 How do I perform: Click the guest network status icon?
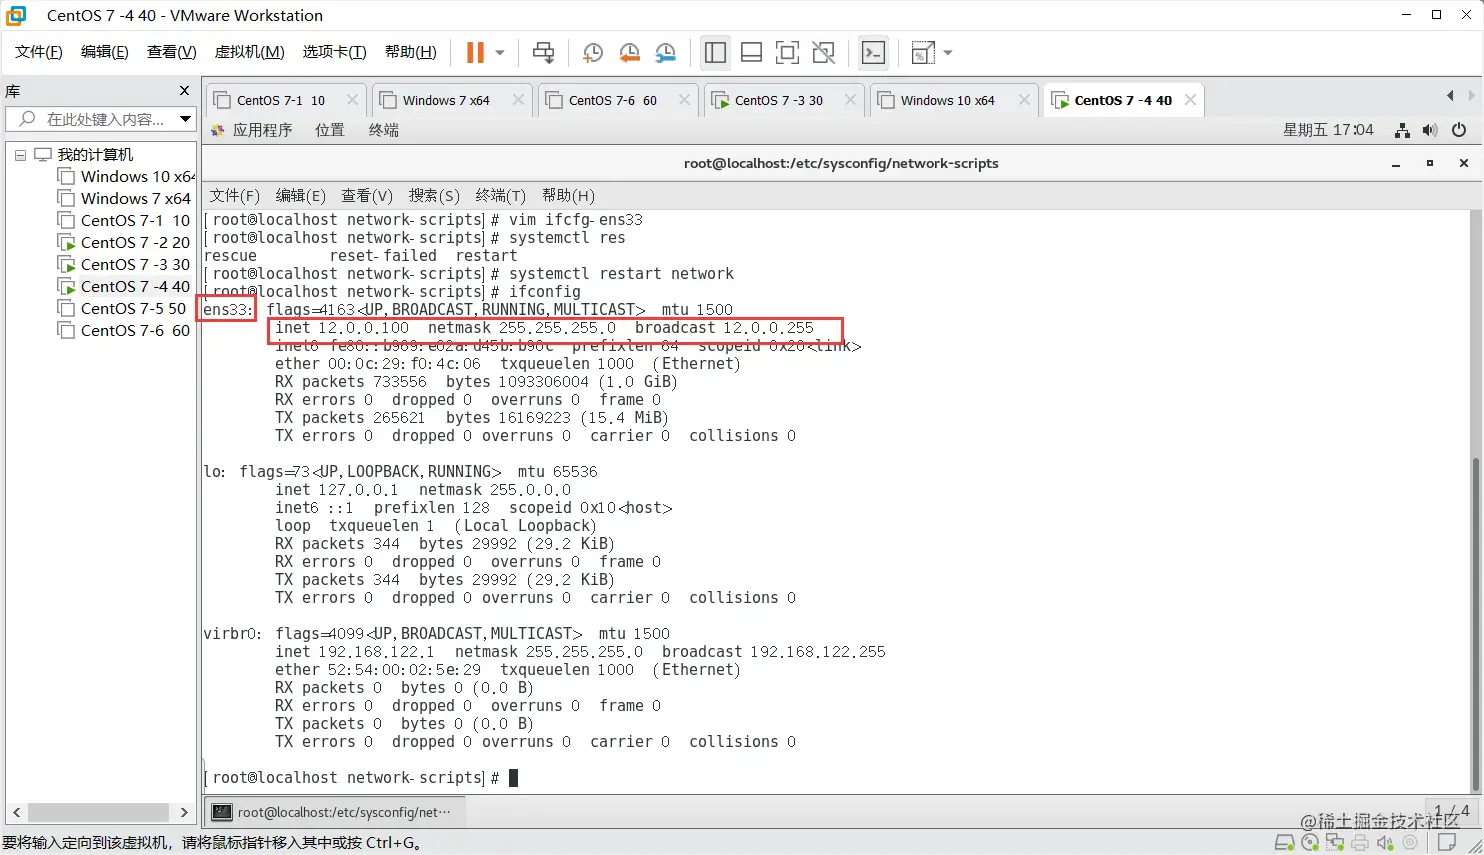click(1403, 130)
